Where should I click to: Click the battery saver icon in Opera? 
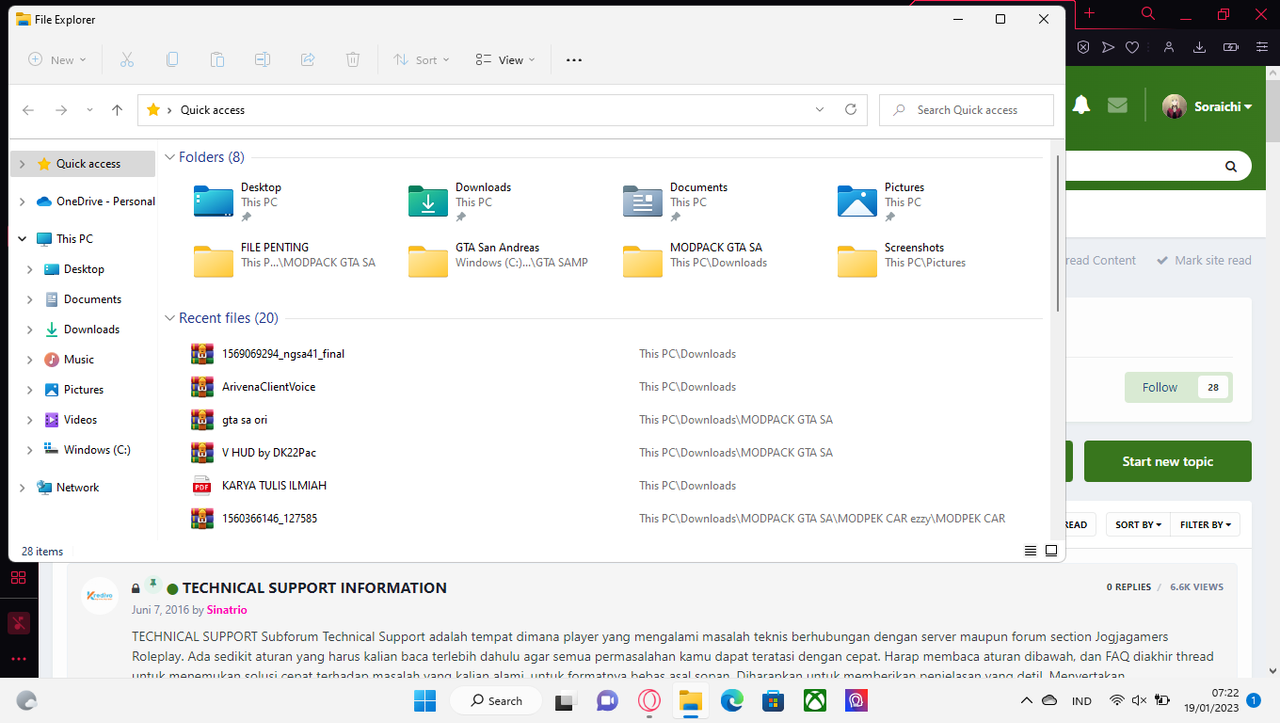[x=1231, y=47]
